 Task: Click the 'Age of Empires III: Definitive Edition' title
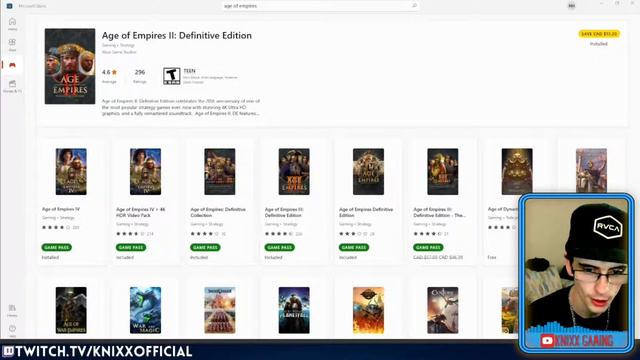(x=284, y=212)
